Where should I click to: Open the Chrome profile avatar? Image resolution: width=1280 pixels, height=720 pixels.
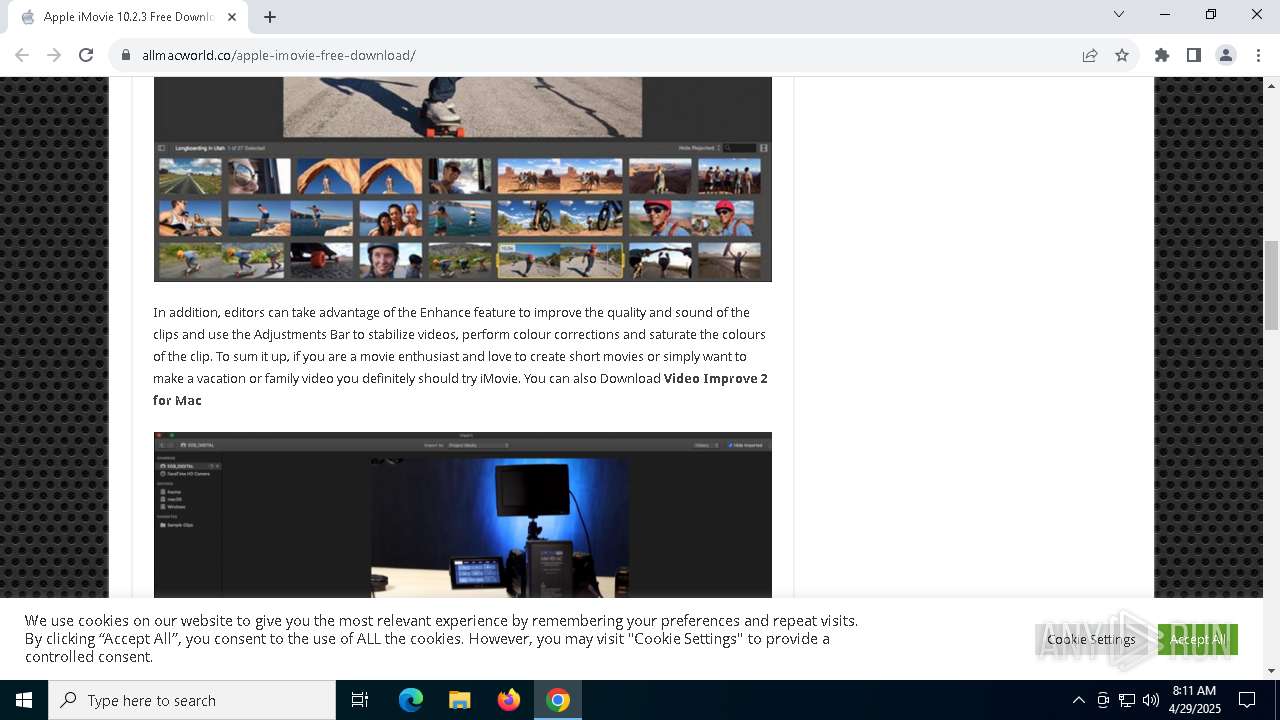1226,55
